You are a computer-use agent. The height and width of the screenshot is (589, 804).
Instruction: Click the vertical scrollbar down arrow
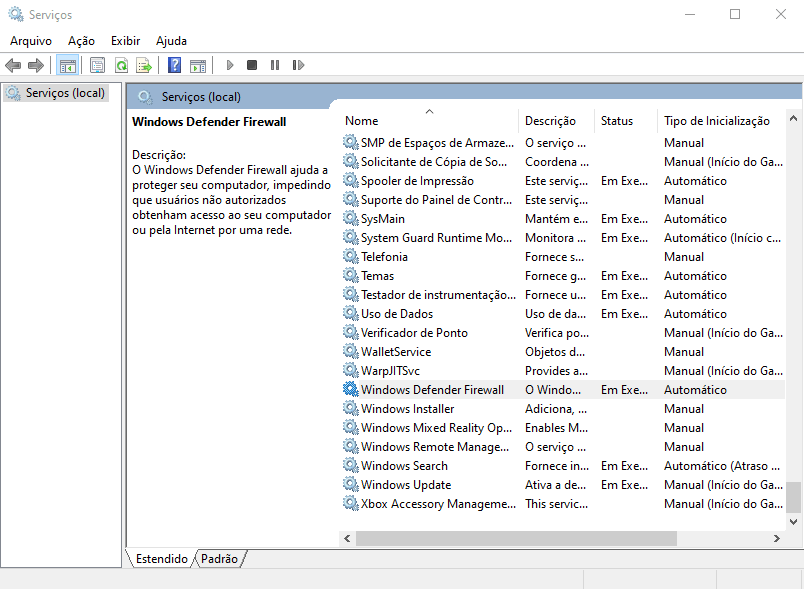click(x=793, y=522)
